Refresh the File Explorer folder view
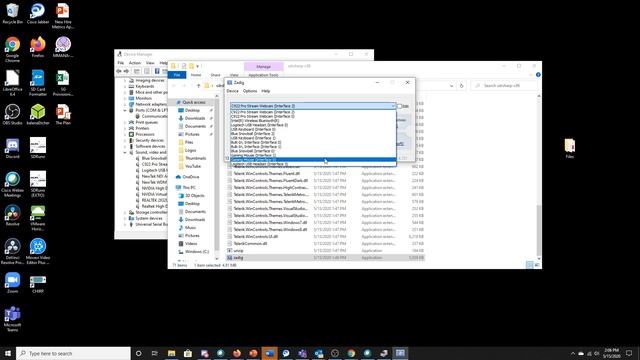 pyautogui.click(x=461, y=86)
